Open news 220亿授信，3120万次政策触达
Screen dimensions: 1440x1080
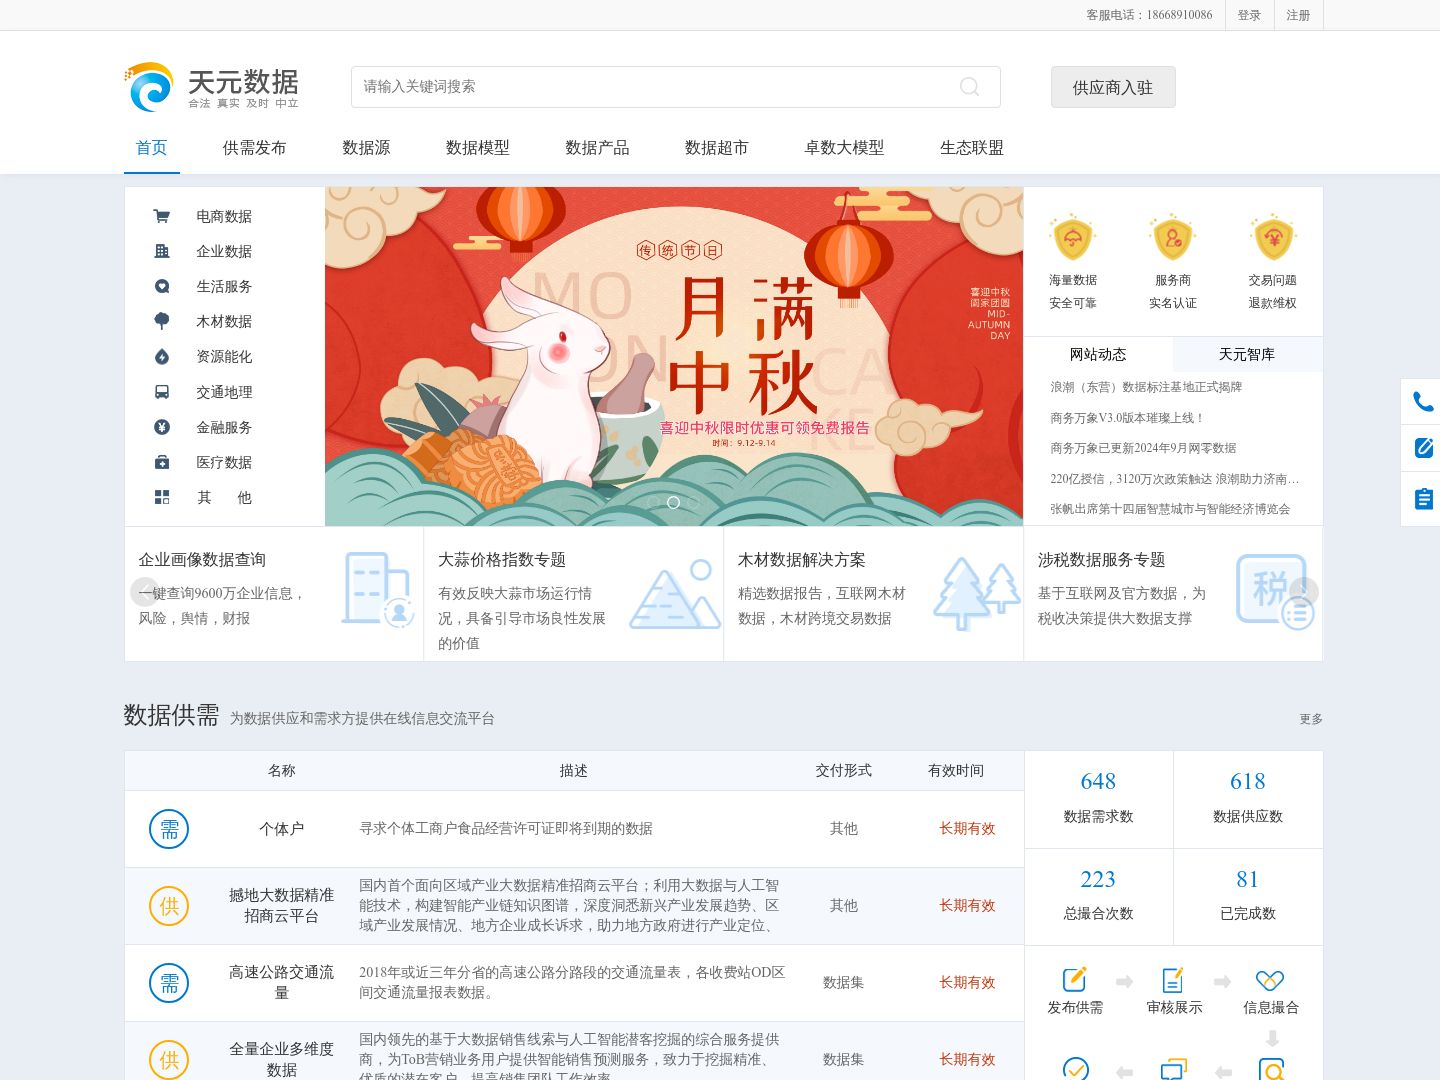coord(1175,479)
